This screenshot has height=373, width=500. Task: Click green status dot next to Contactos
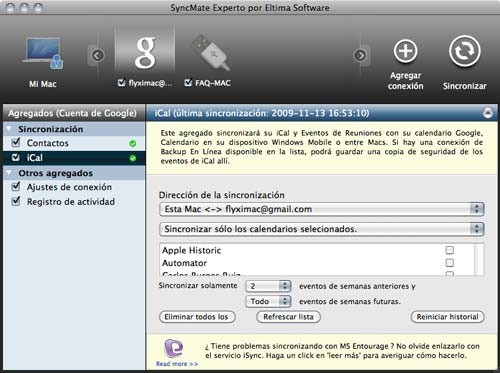[133, 143]
